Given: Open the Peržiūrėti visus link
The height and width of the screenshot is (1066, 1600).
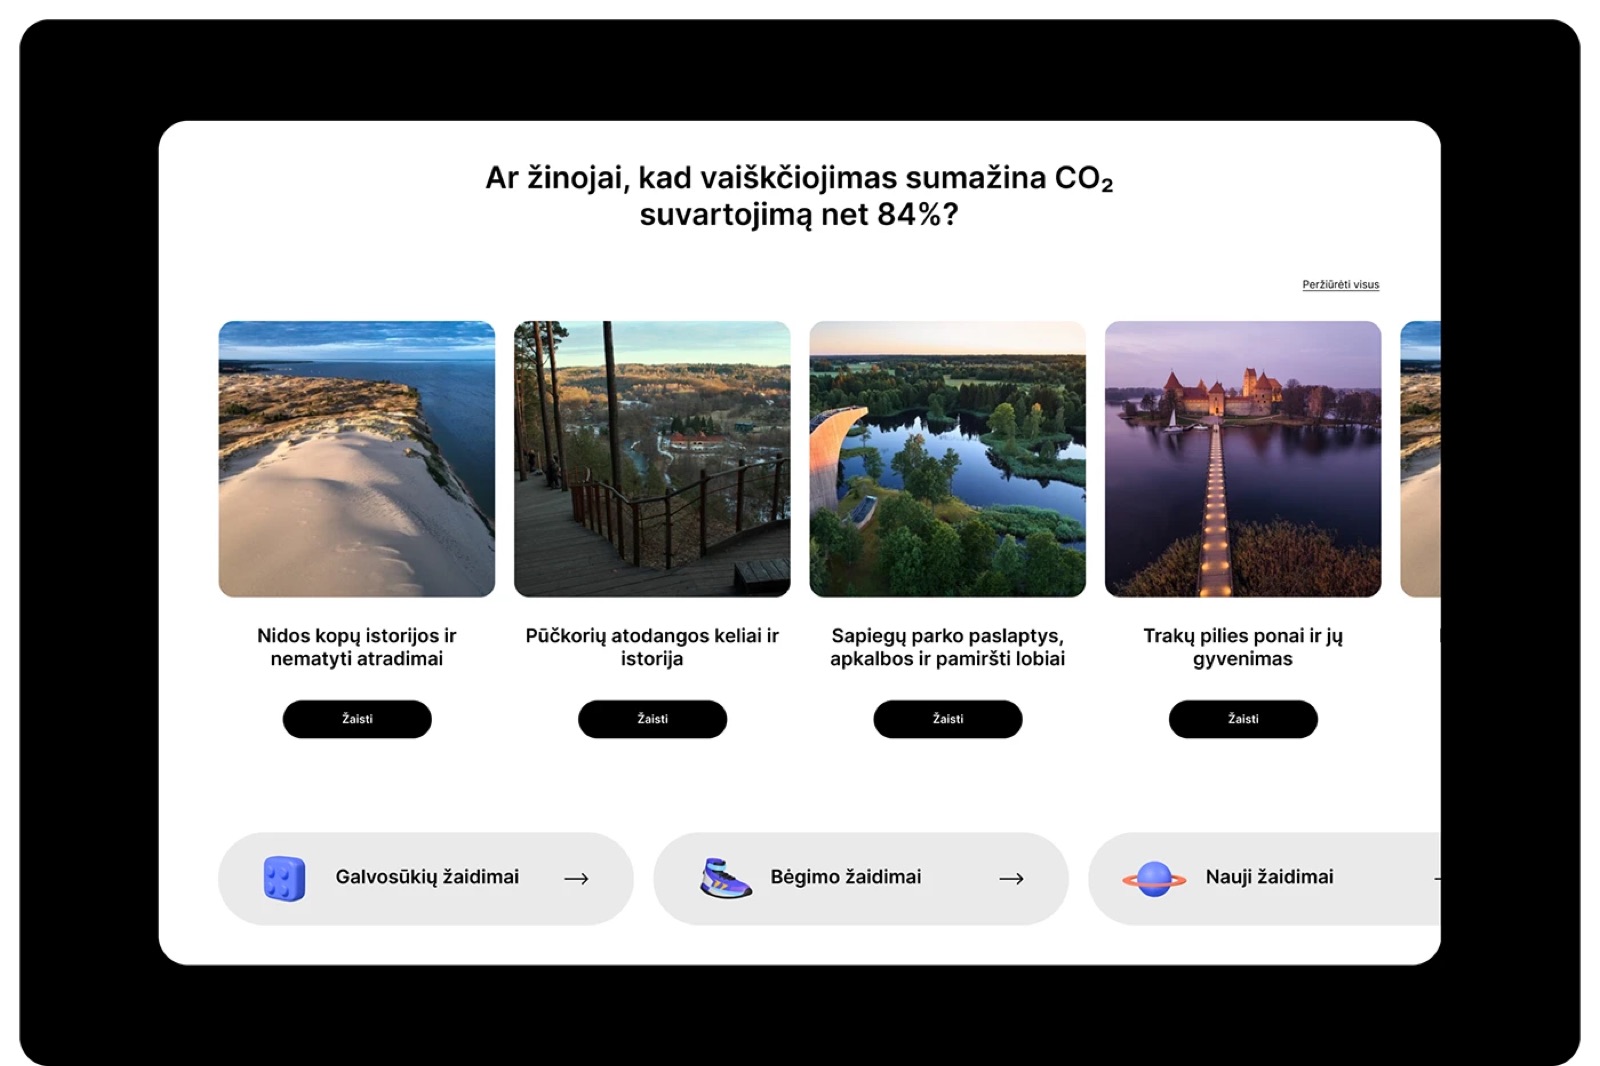Looking at the screenshot, I should 1340,285.
